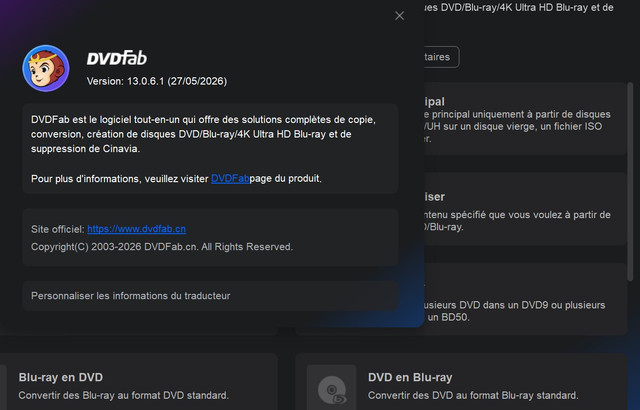640x410 pixels.
Task: Click the card describing 'film principal uniquement'
Action: [525, 119]
